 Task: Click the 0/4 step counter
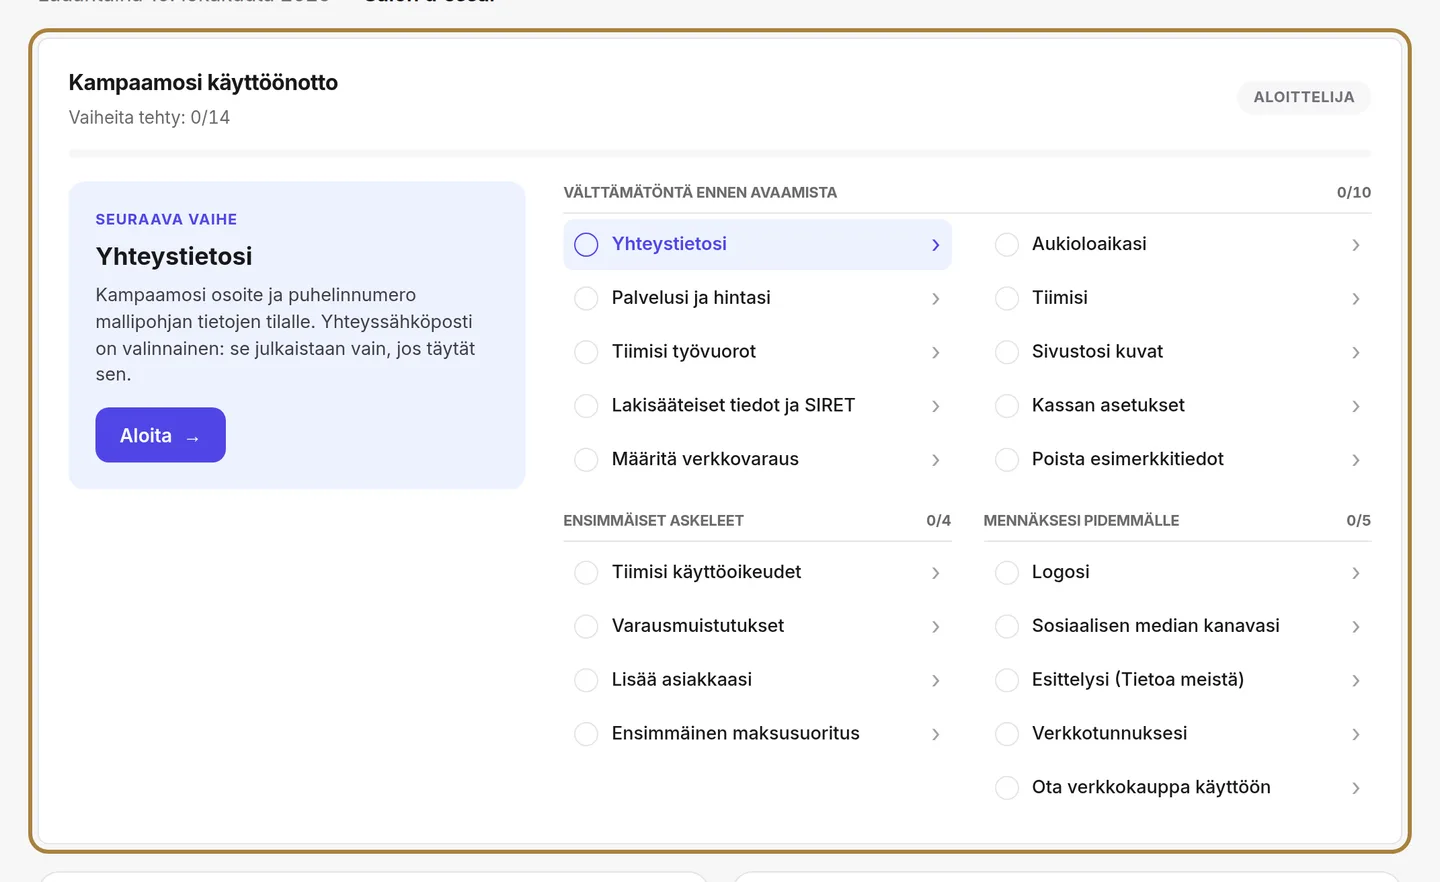coord(938,520)
